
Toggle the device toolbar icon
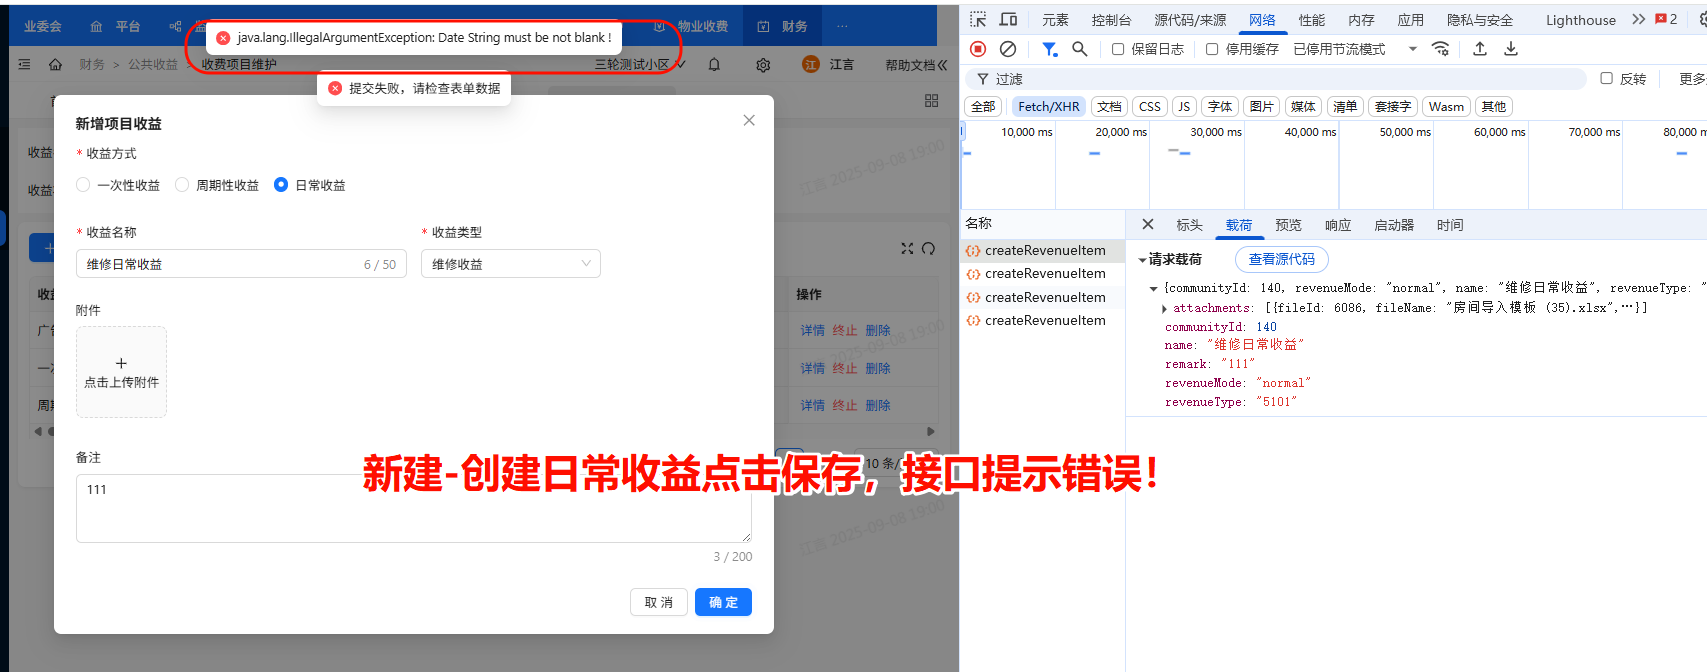click(x=1008, y=19)
